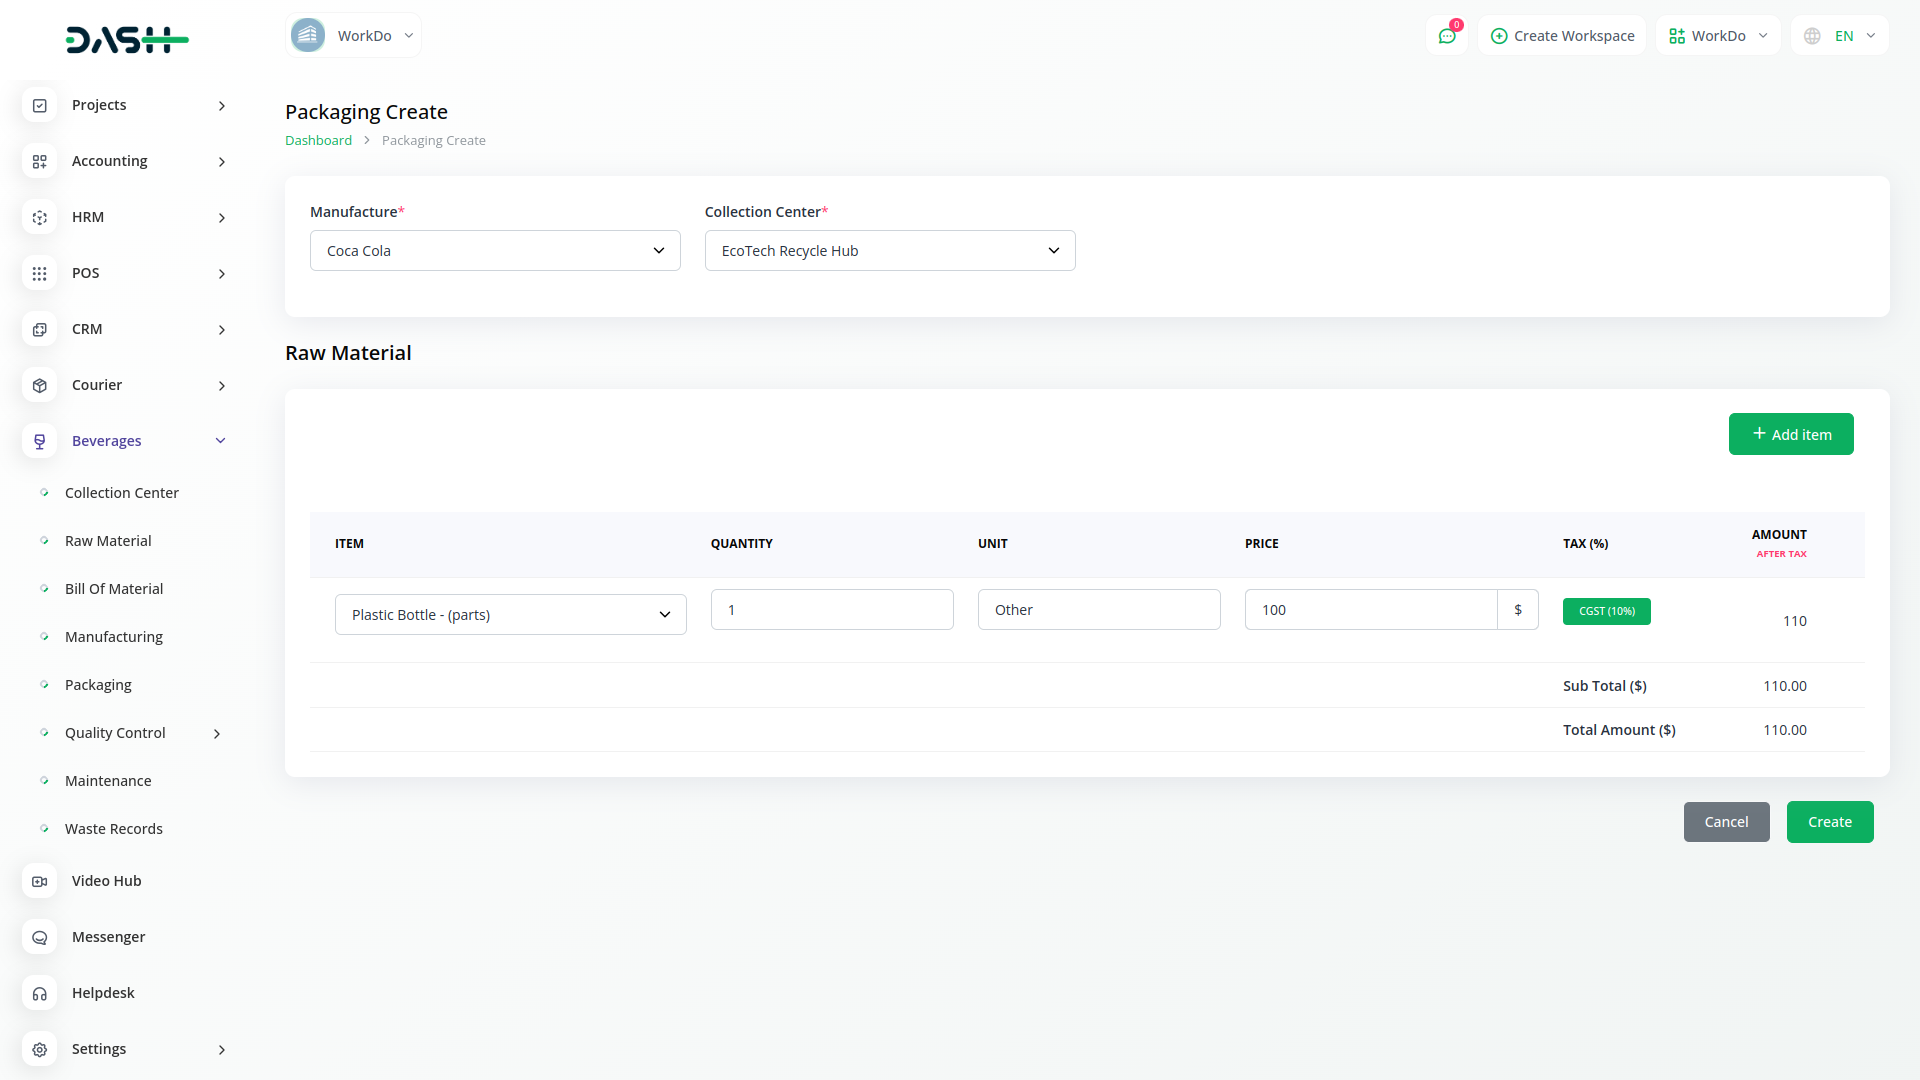Expand the Quality Control submenu
Screen dimensions: 1920x1080
[x=217, y=733]
